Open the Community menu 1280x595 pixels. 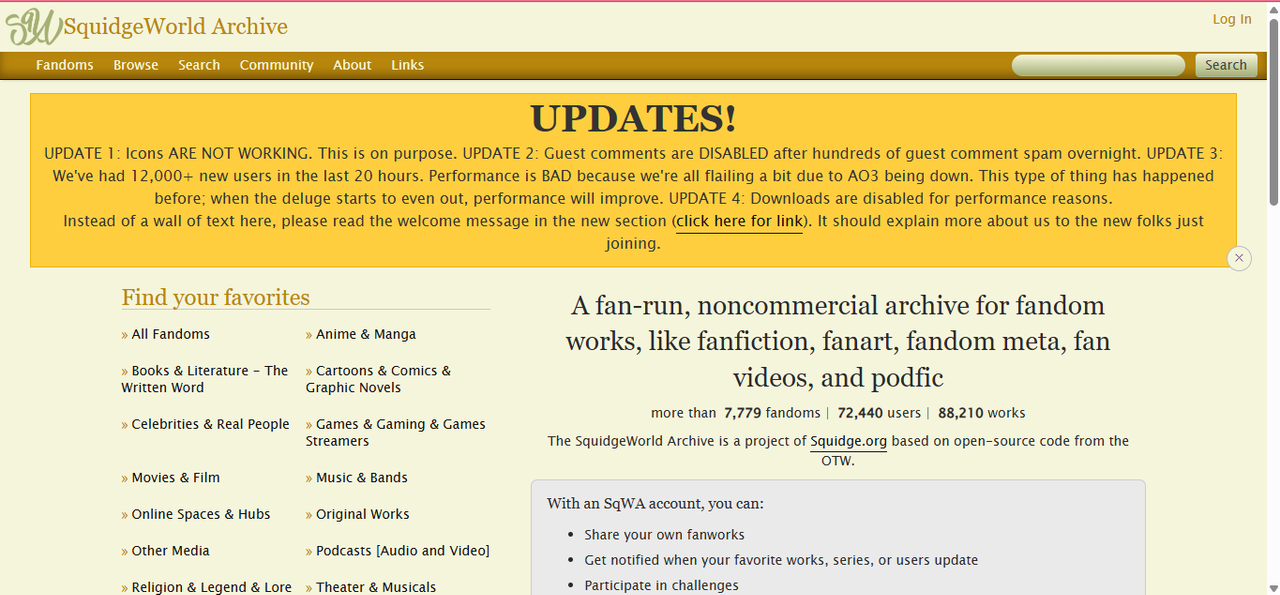coord(276,65)
